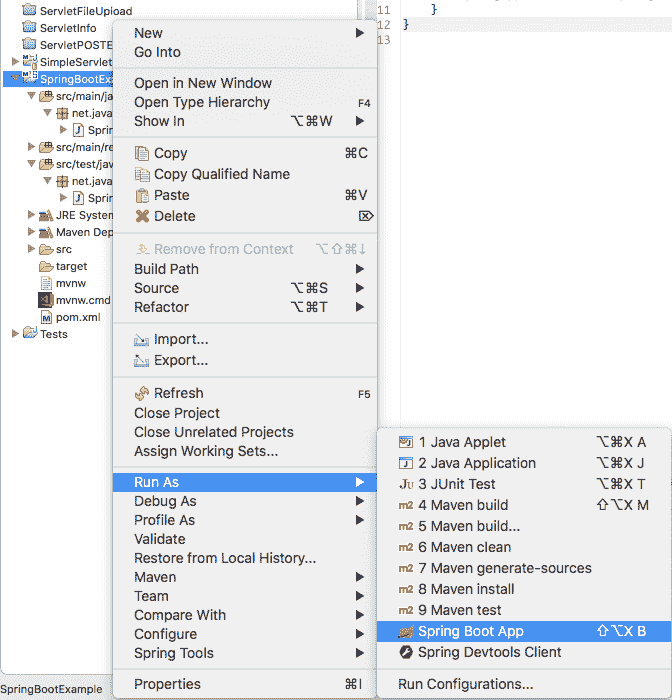Screen dimensions: 672x700
Task: Open the New submenu
Action: [x=245, y=33]
